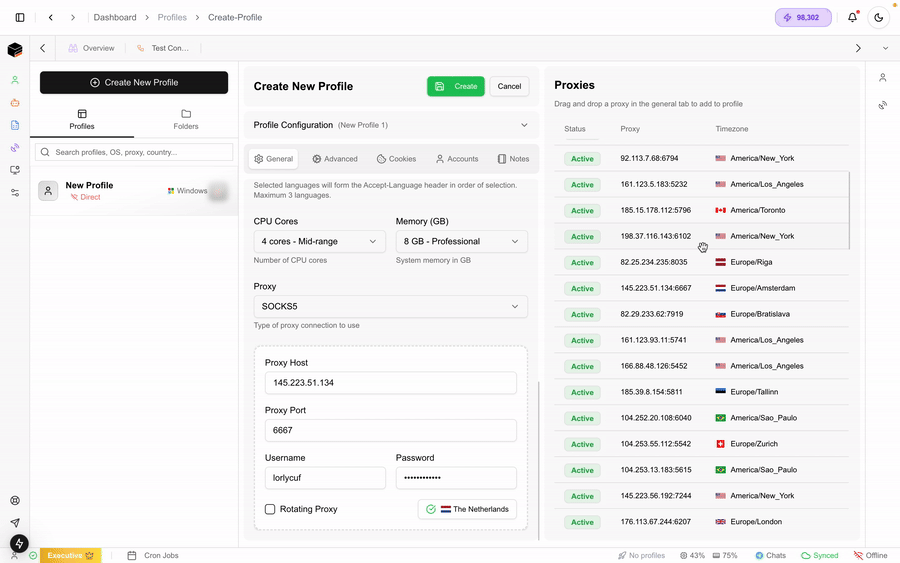The height and width of the screenshot is (563, 900).
Task: Toggle the sidebar panel icon at top left
Action: click(x=20, y=17)
